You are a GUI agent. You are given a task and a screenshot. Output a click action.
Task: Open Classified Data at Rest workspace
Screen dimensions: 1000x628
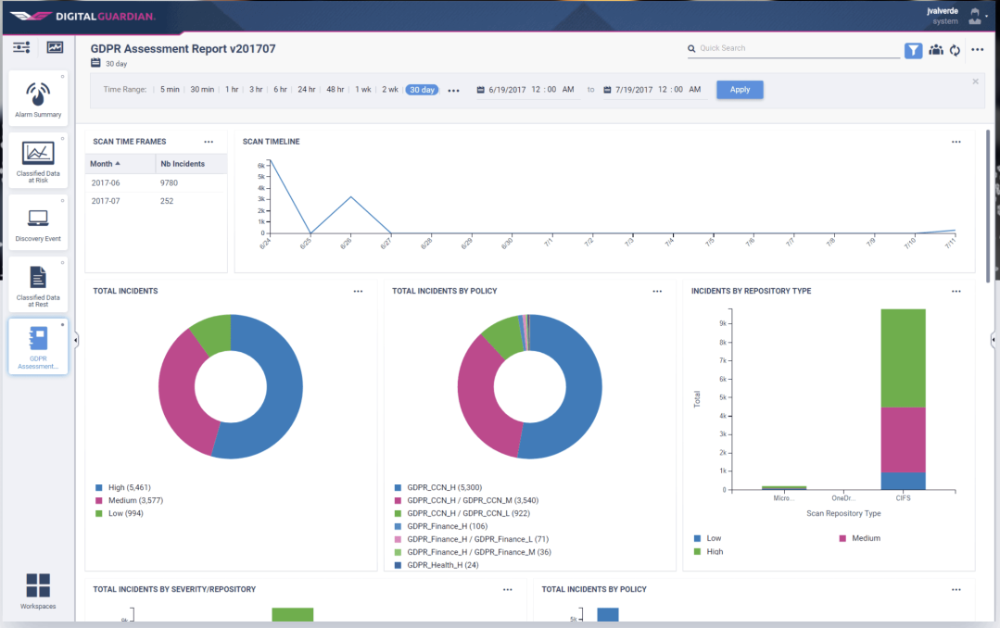coord(38,284)
